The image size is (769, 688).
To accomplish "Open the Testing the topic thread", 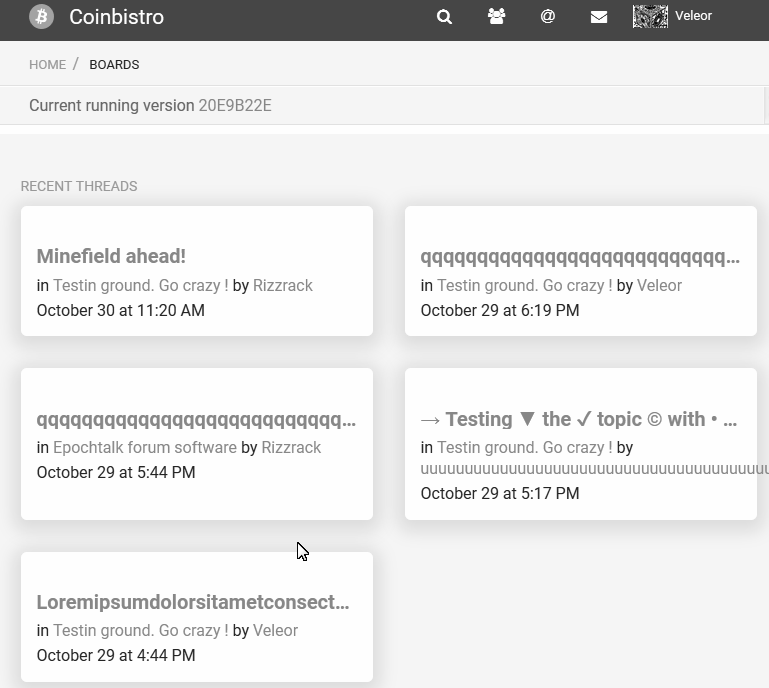I will coord(579,419).
